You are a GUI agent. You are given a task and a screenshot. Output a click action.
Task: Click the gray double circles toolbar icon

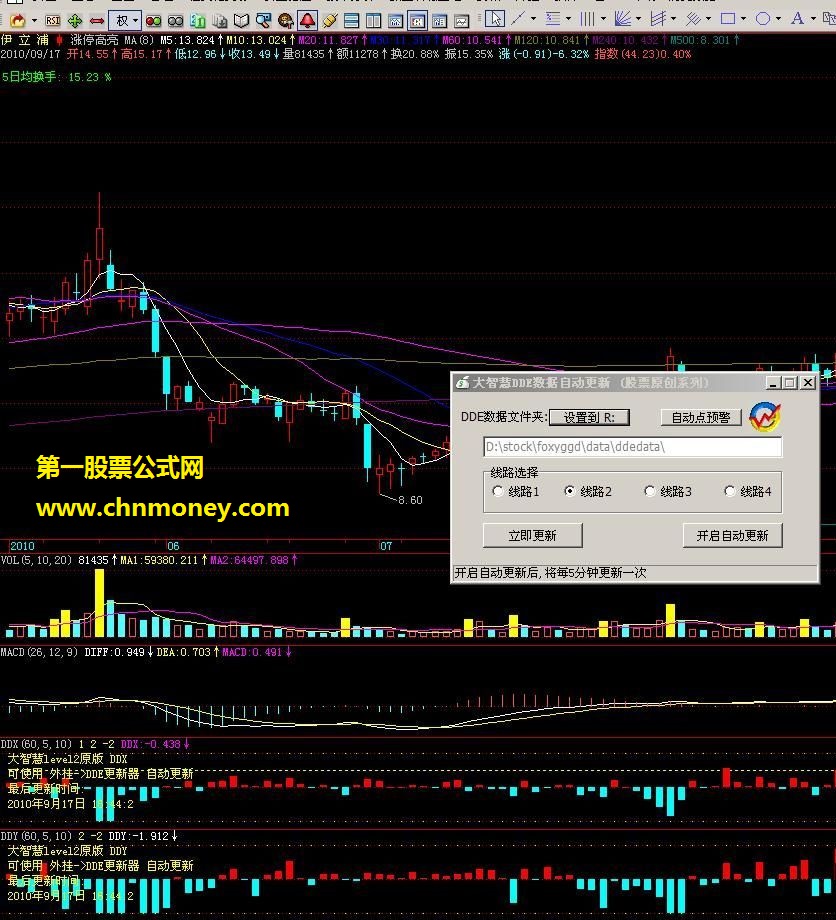pyautogui.click(x=175, y=21)
